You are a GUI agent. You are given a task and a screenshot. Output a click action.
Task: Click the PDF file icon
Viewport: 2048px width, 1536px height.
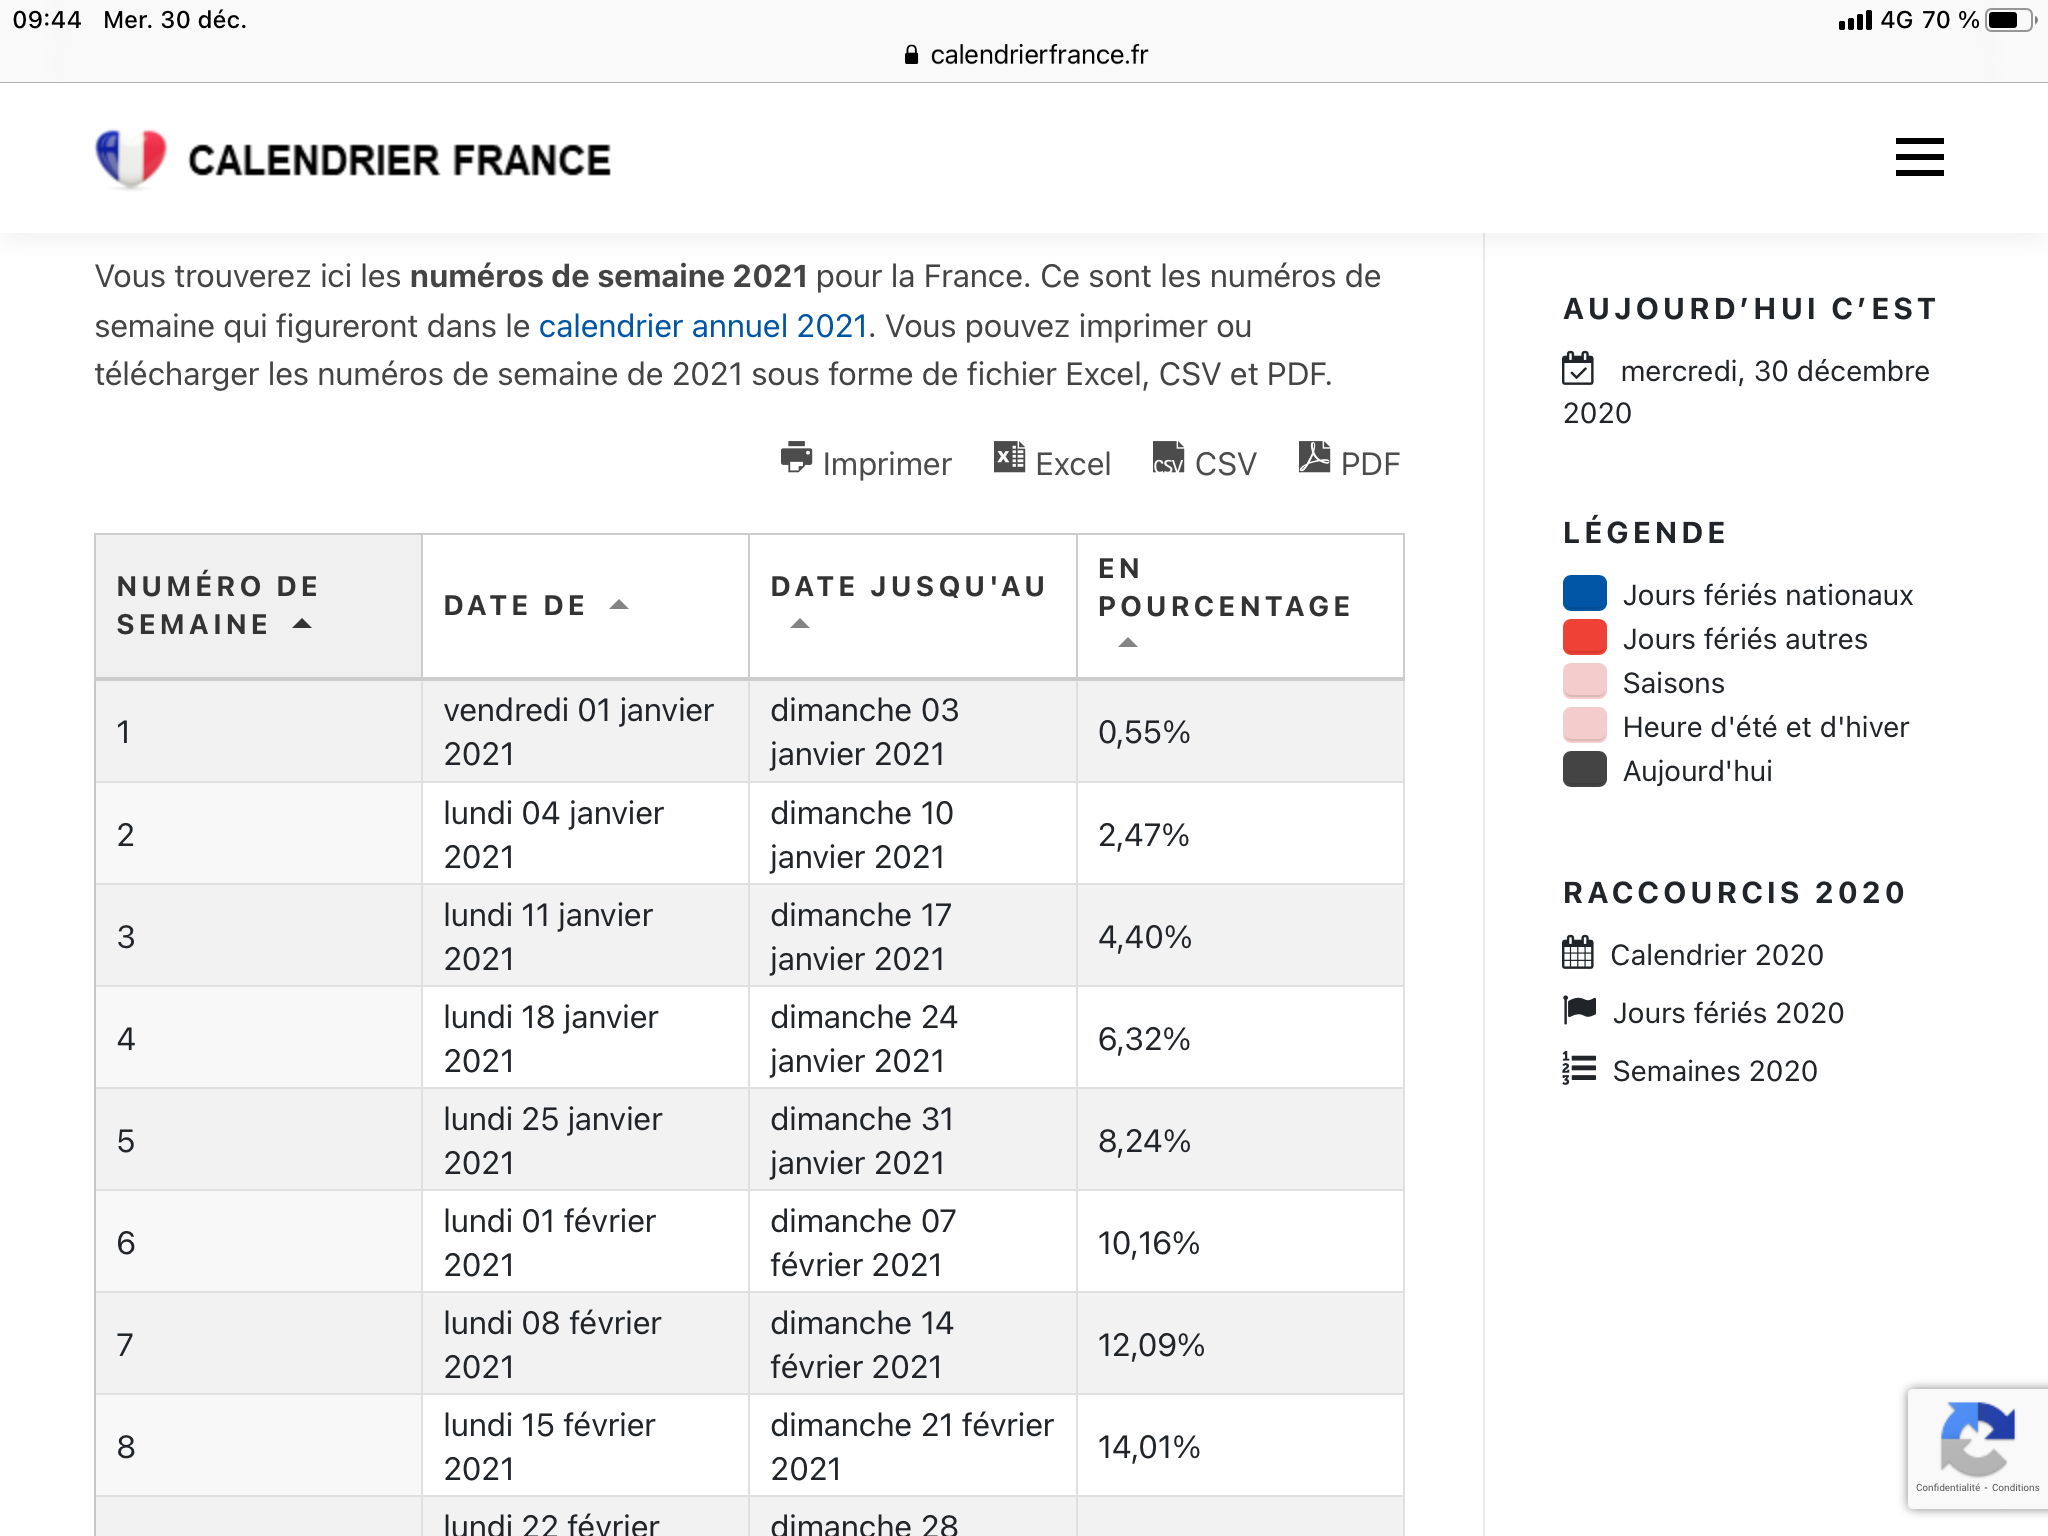[1314, 457]
